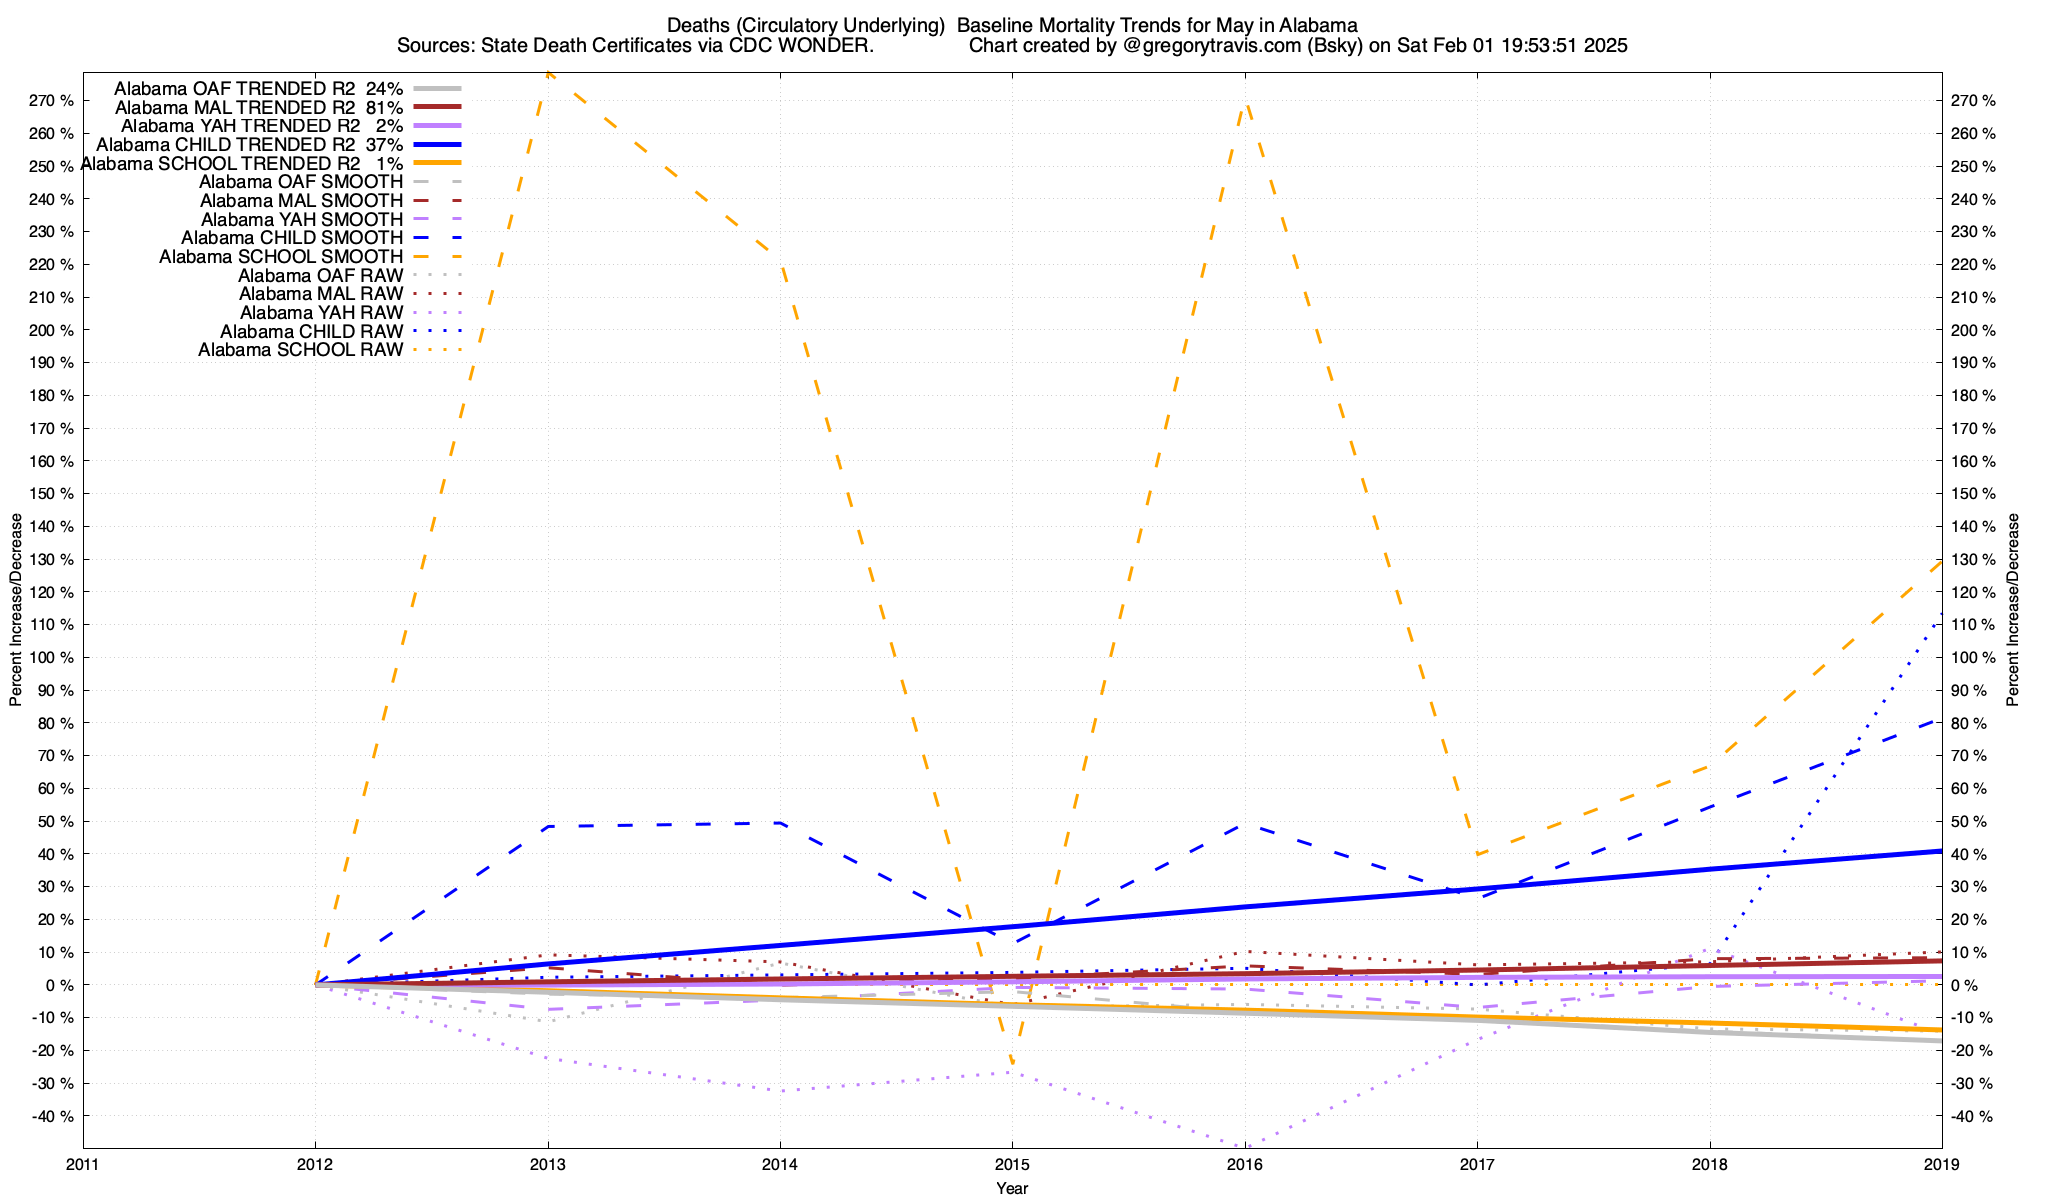The image size is (2048, 1200).
Task: Click the Alabama YAH RAW legend label
Action: click(x=321, y=313)
